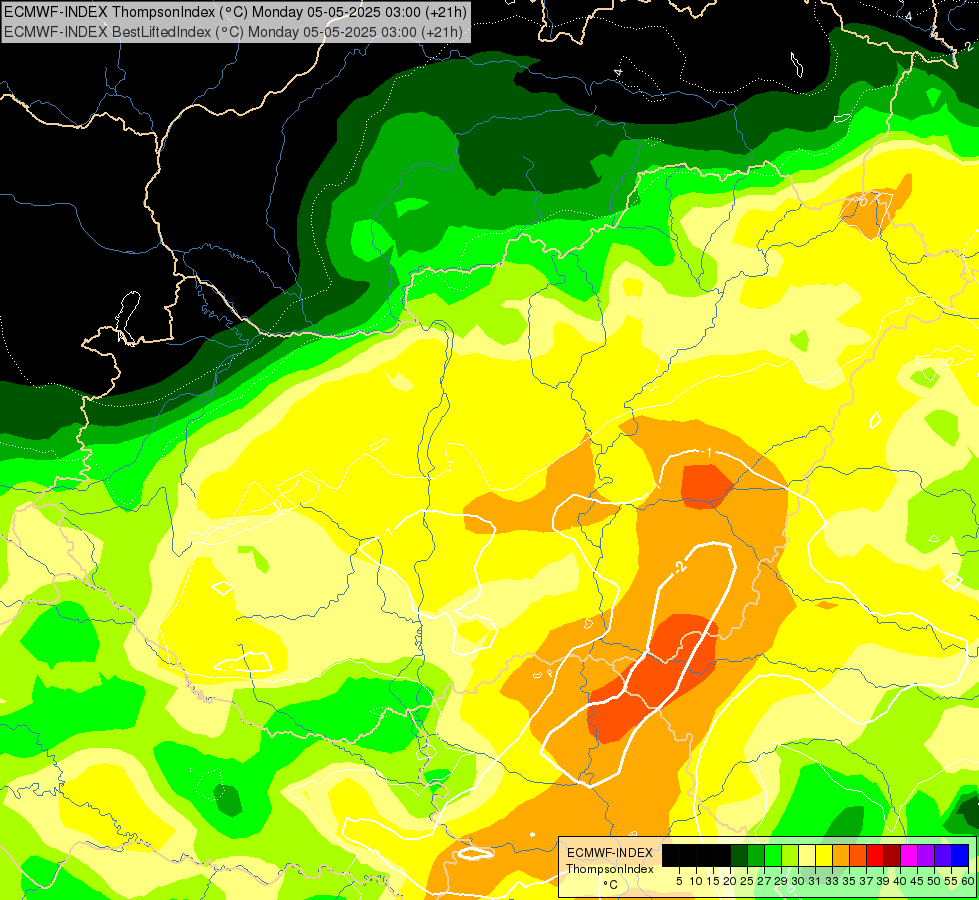Click the legend tick value 33
Image resolution: width=979 pixels, height=900 pixels.
pyautogui.click(x=832, y=881)
